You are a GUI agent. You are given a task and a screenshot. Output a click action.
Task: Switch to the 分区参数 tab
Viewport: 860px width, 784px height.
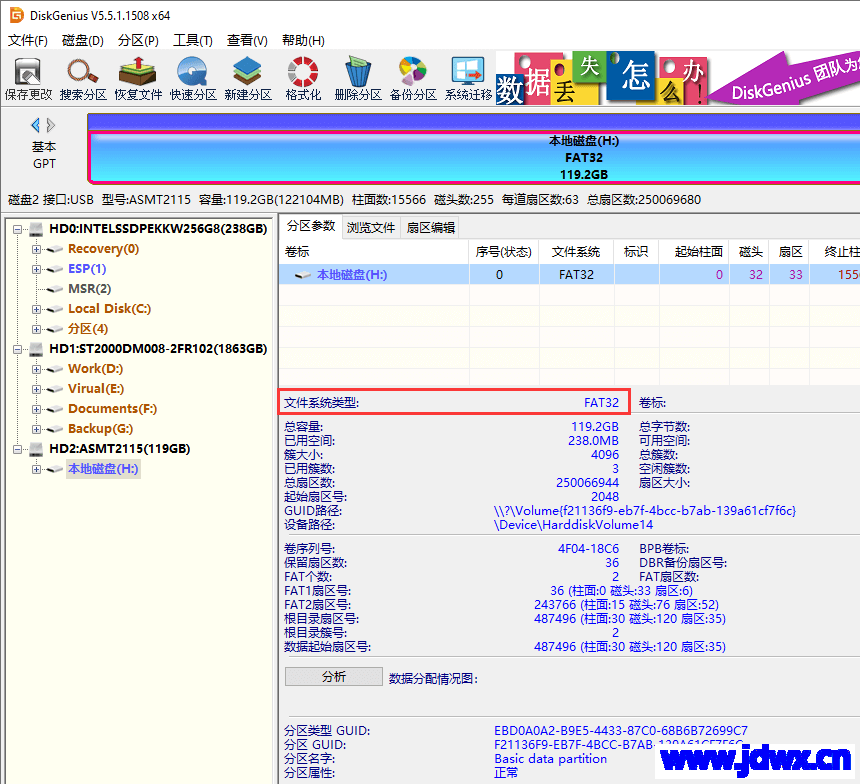311,226
